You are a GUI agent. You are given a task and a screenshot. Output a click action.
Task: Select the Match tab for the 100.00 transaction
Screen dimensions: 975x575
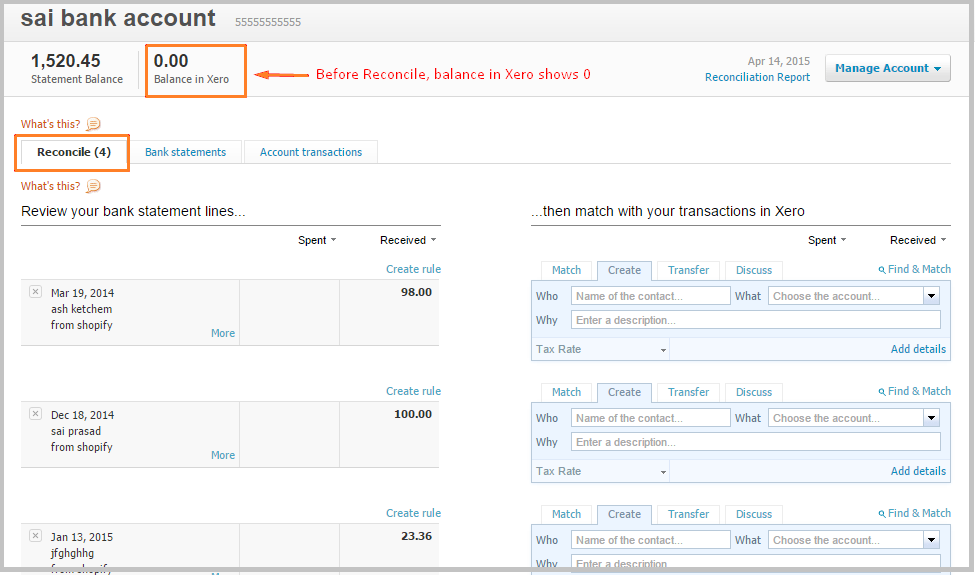tap(566, 392)
